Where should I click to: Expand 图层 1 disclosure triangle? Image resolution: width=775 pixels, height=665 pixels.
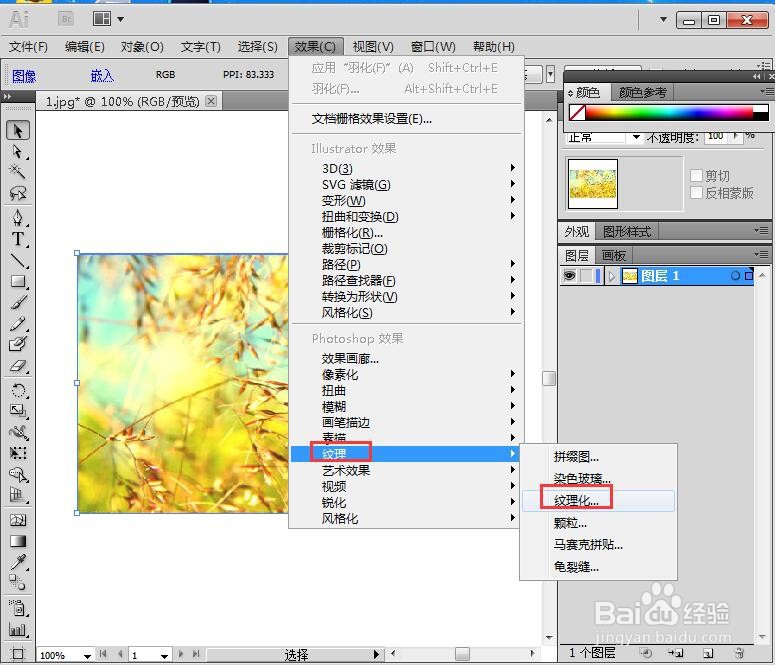pos(612,276)
